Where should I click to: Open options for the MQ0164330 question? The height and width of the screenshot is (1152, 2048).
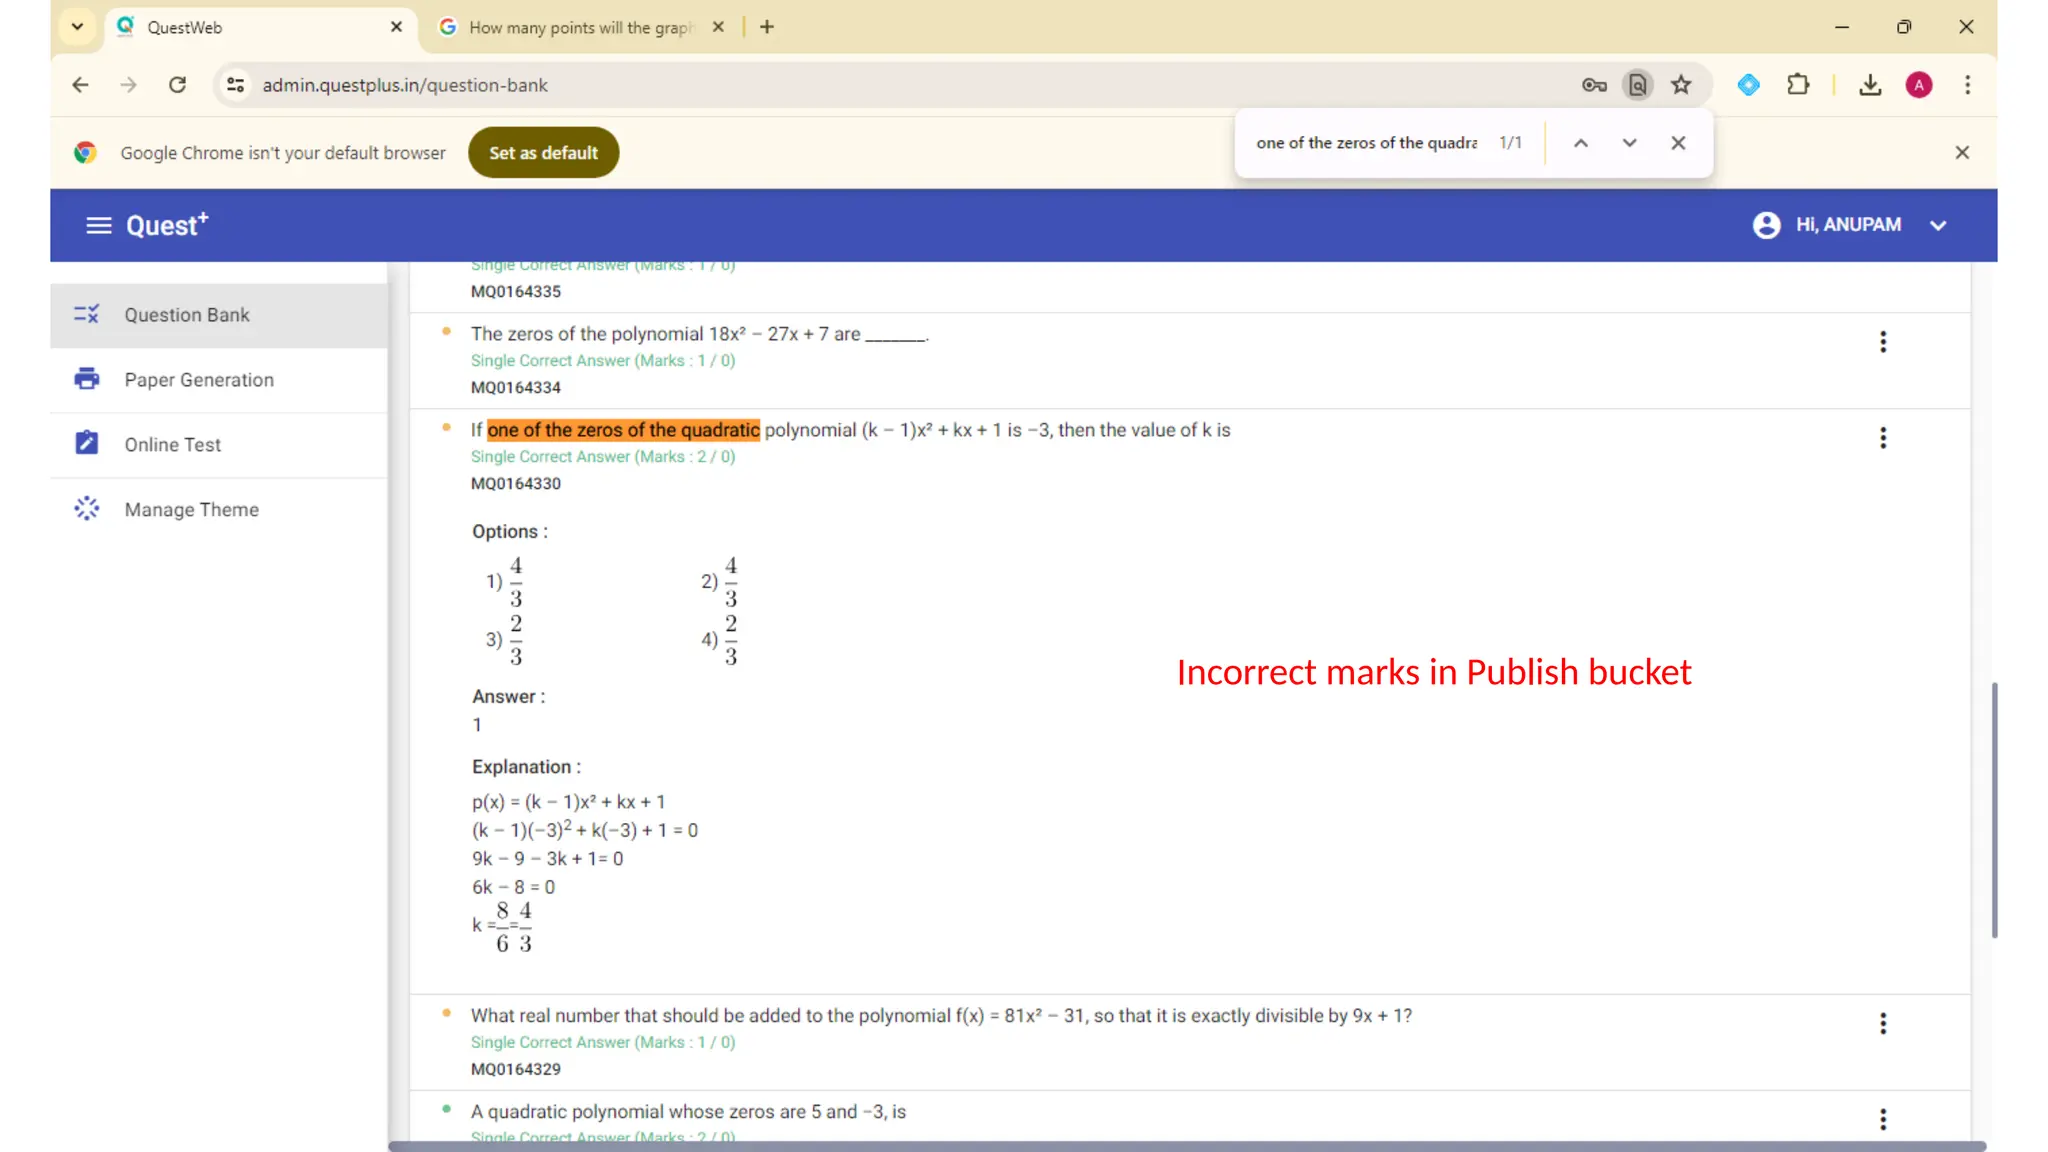[x=1882, y=438]
